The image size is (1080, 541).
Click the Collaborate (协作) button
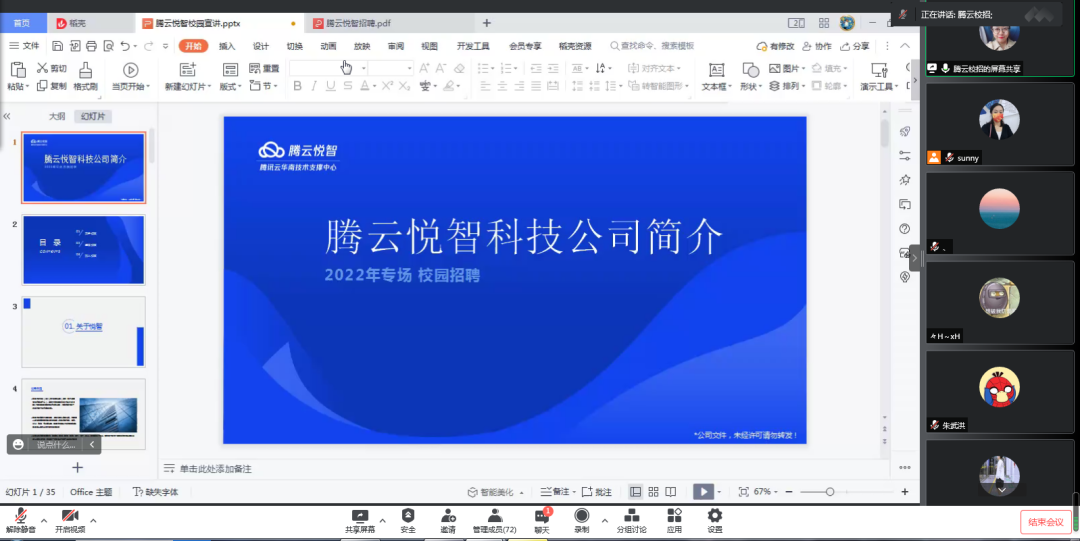coord(817,46)
